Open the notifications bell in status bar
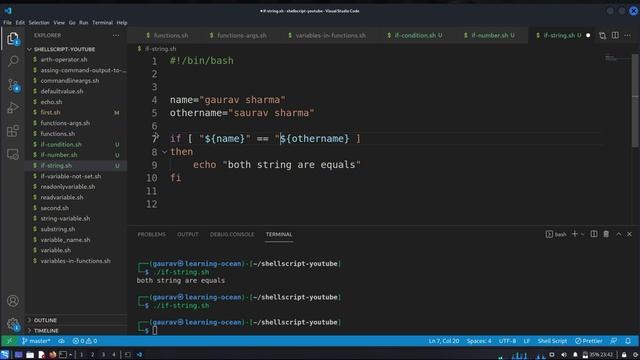Image resolution: width=640 pixels, height=360 pixels. point(628,341)
